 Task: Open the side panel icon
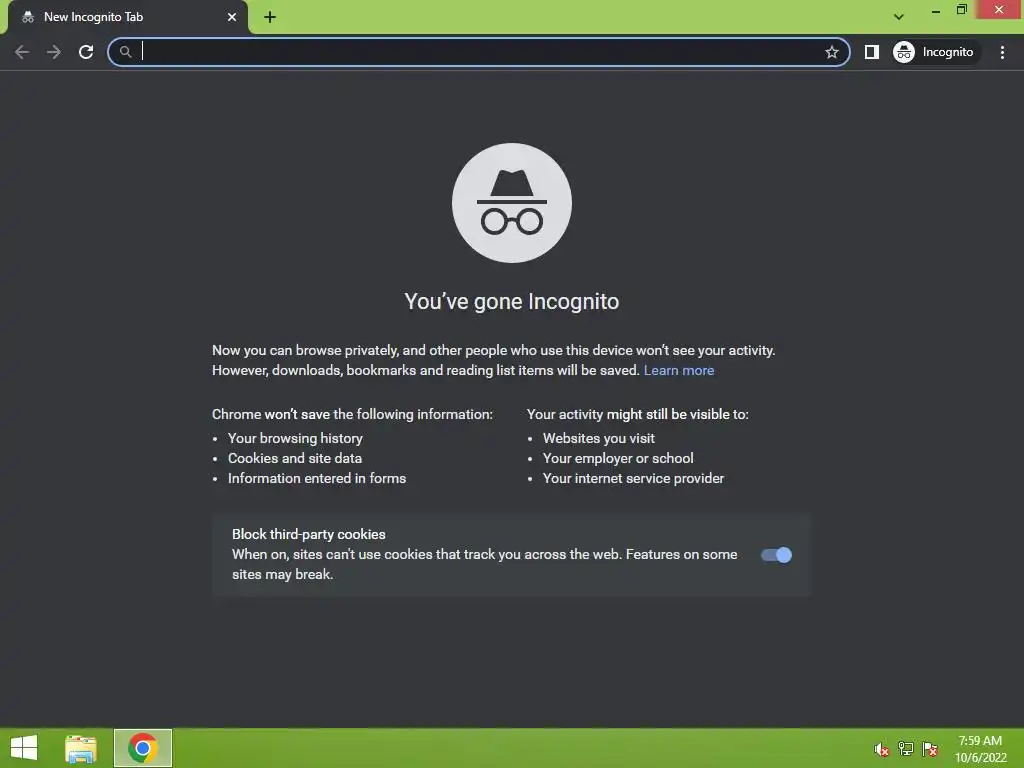872,52
